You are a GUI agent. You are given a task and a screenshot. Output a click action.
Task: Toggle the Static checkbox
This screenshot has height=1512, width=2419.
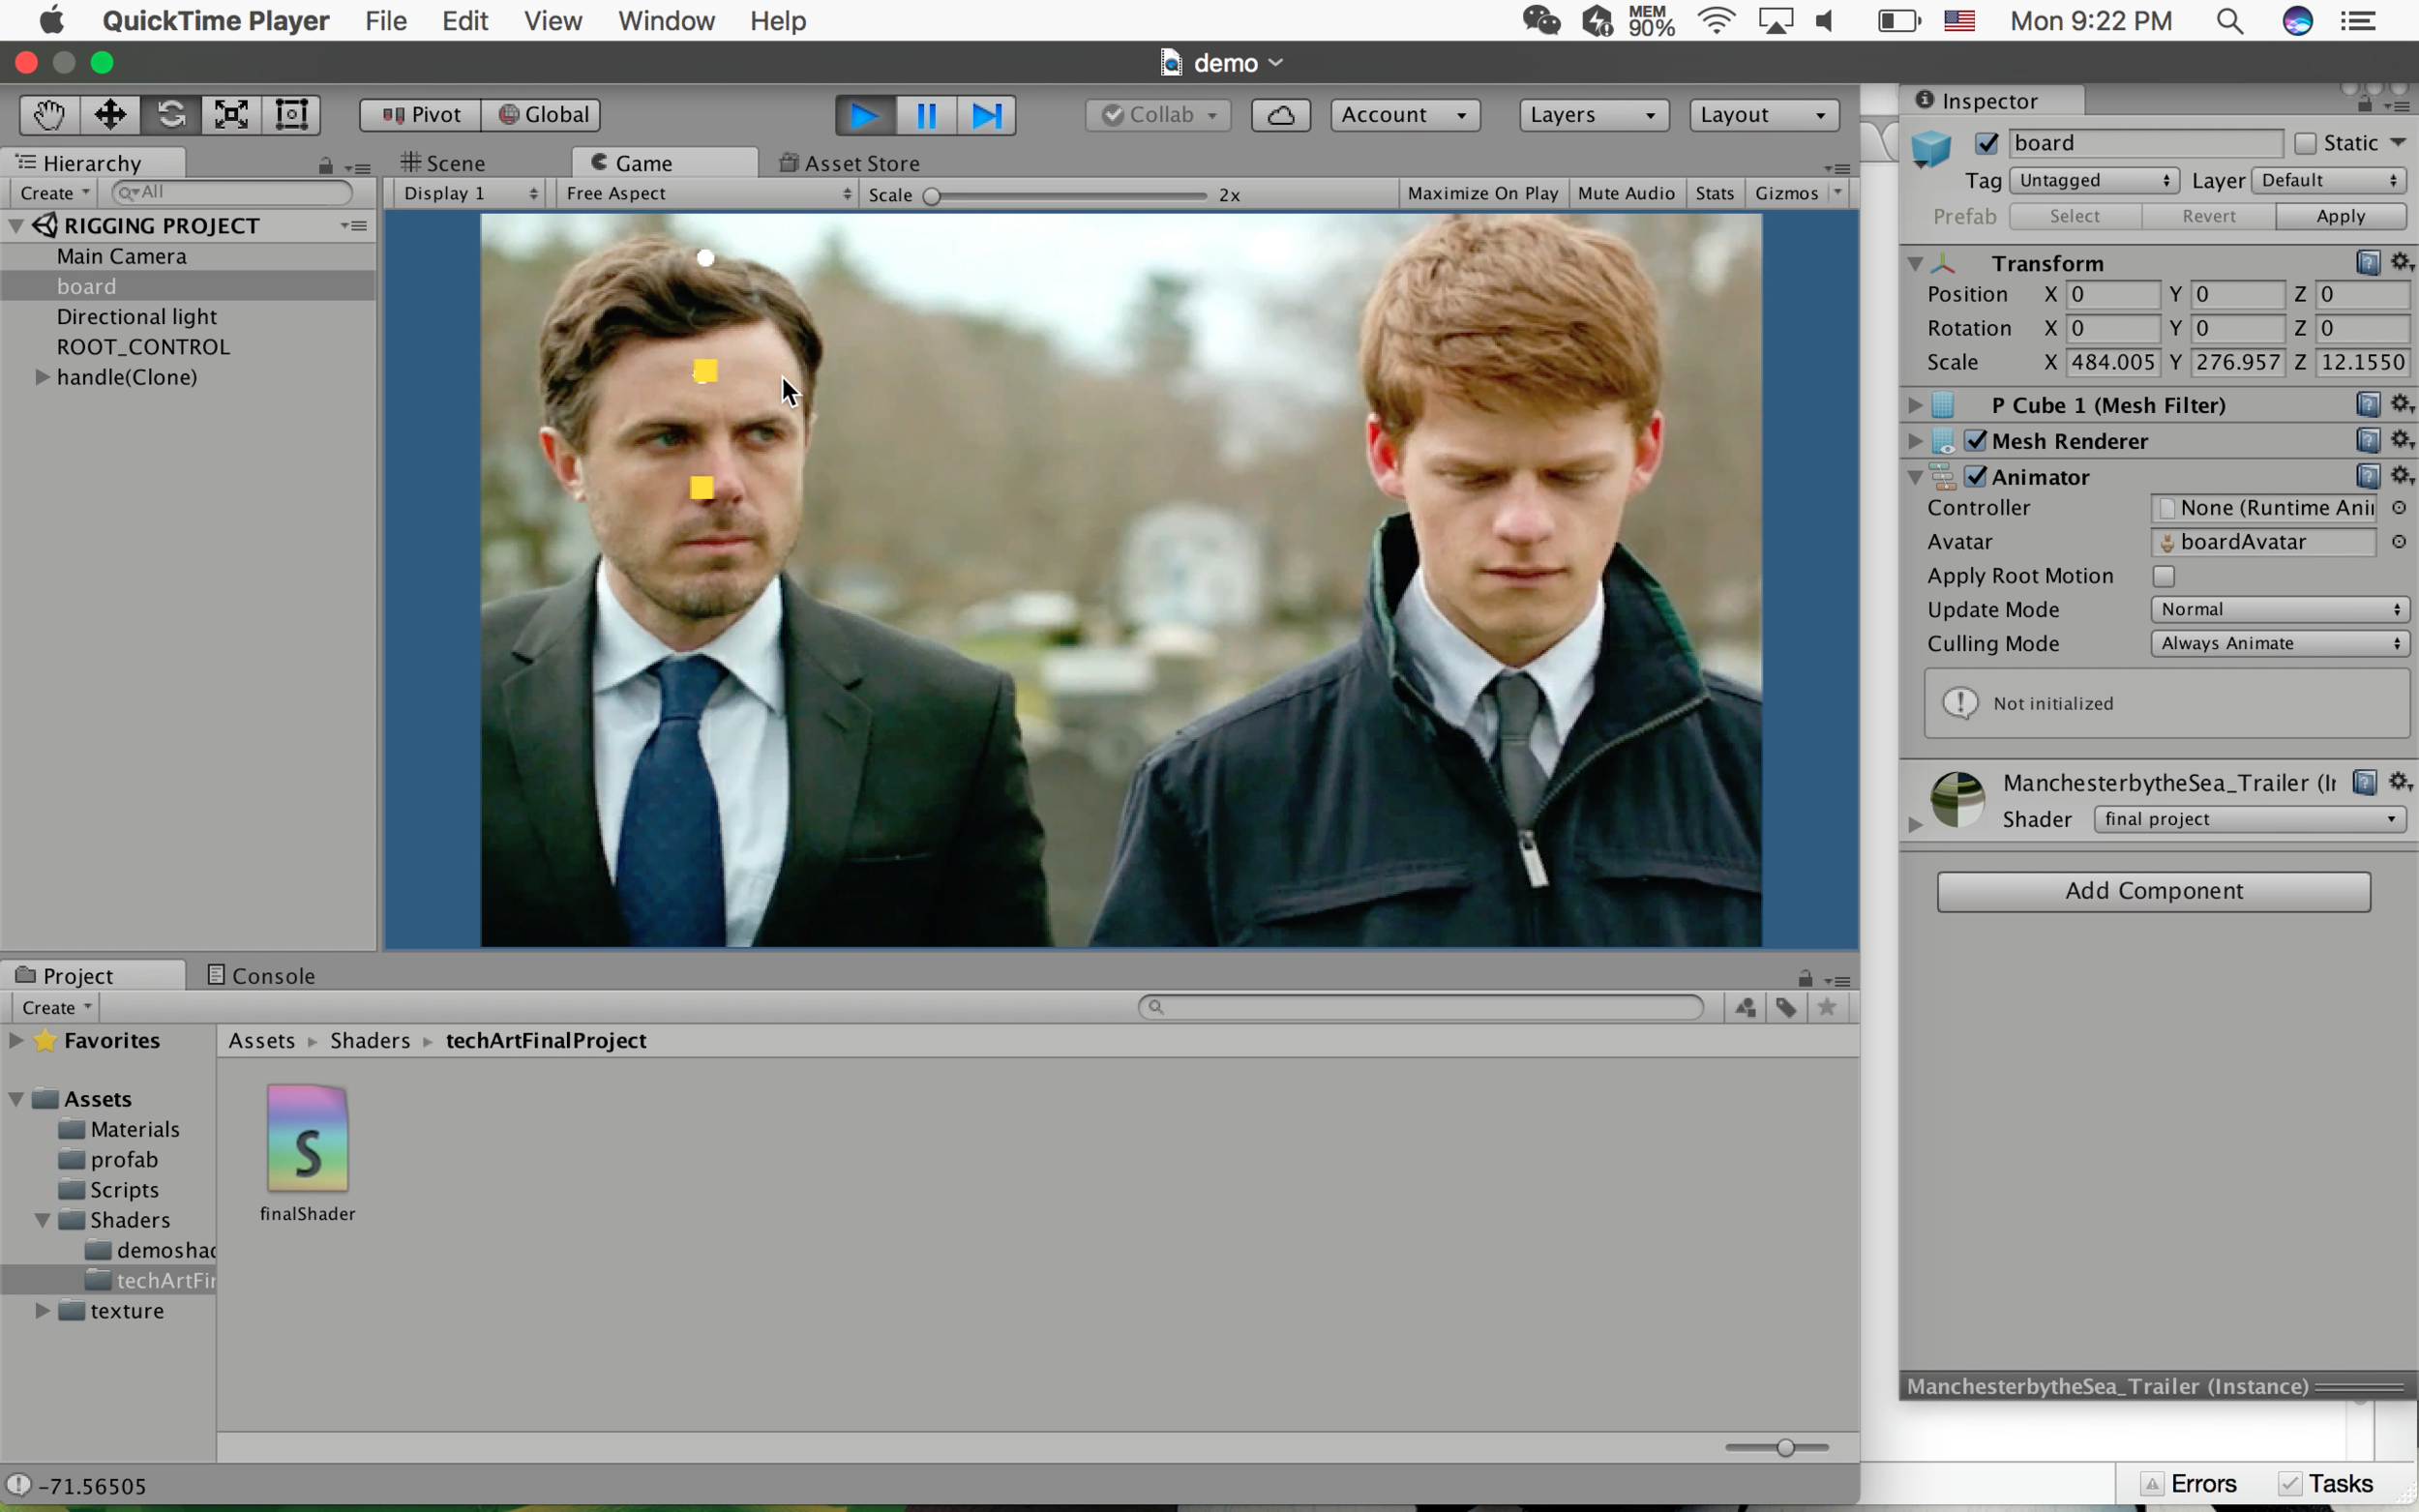pyautogui.click(x=2305, y=143)
